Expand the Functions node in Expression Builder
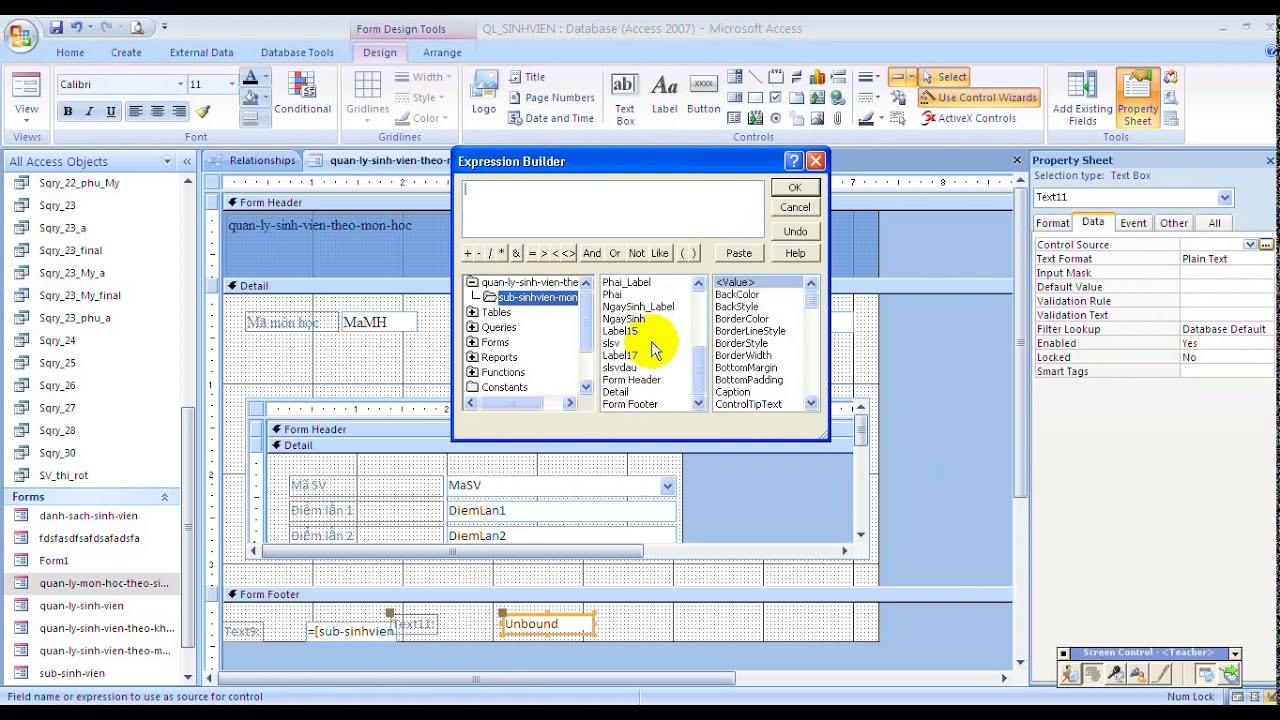This screenshot has width=1280, height=720. [x=472, y=372]
